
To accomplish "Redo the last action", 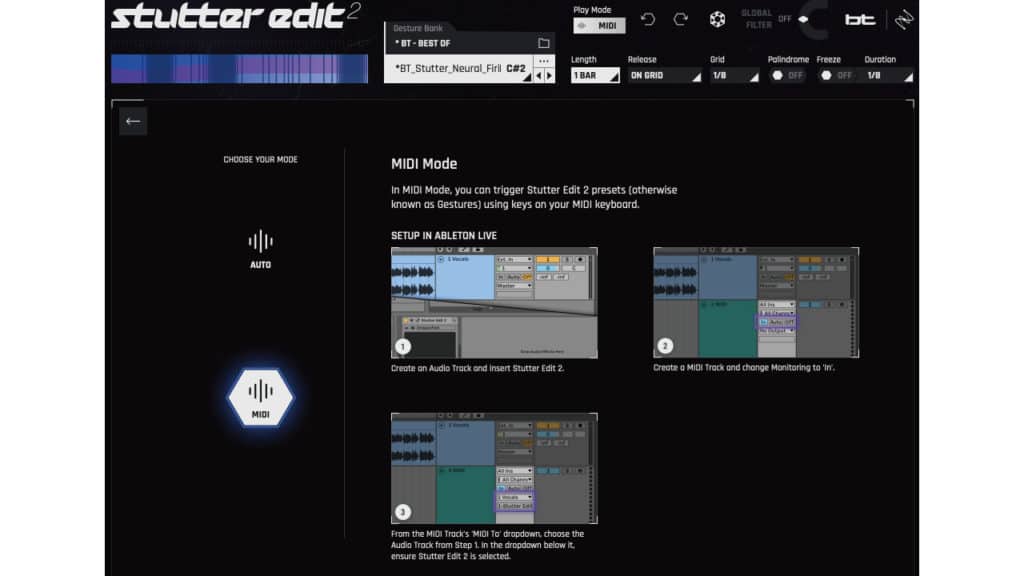I will click(x=680, y=20).
